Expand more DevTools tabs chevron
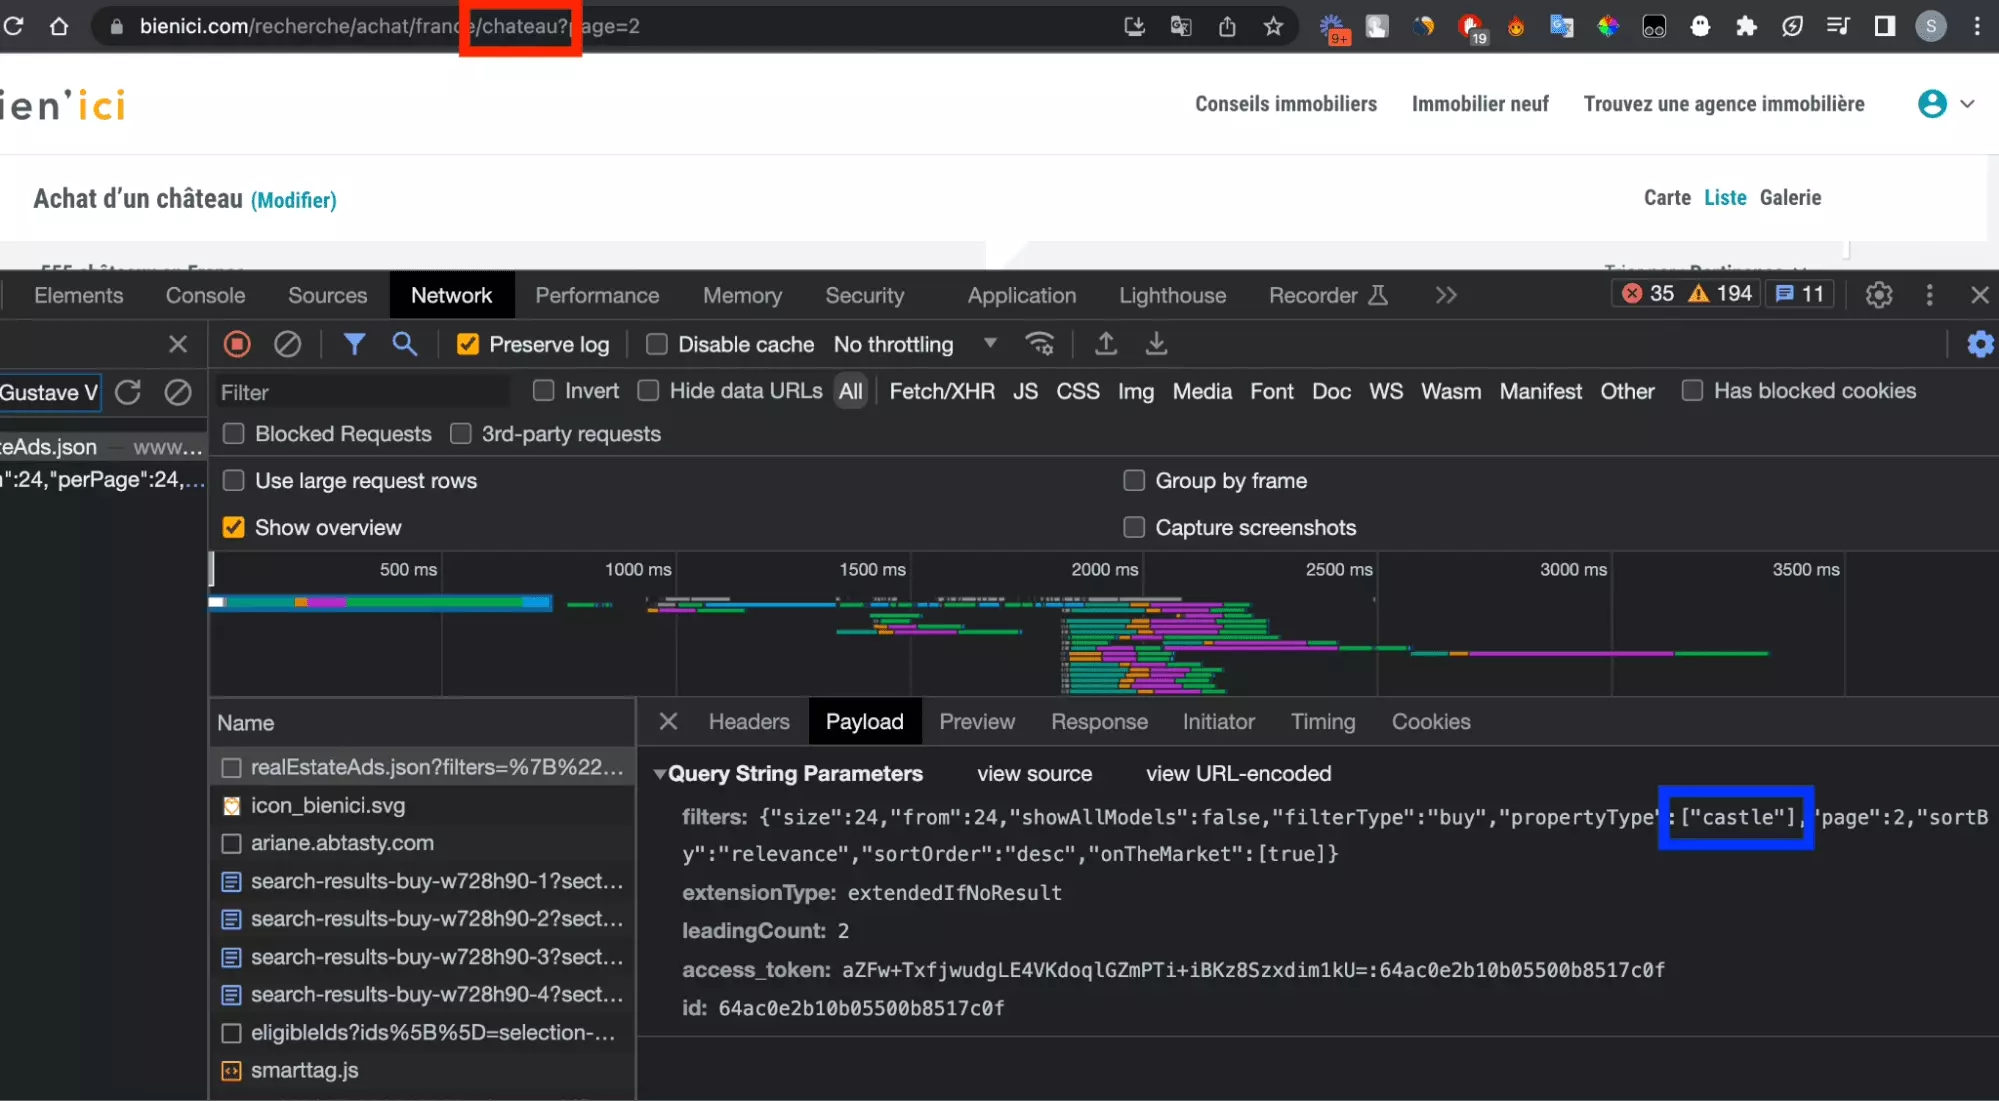The image size is (1999, 1101). coord(1445,295)
